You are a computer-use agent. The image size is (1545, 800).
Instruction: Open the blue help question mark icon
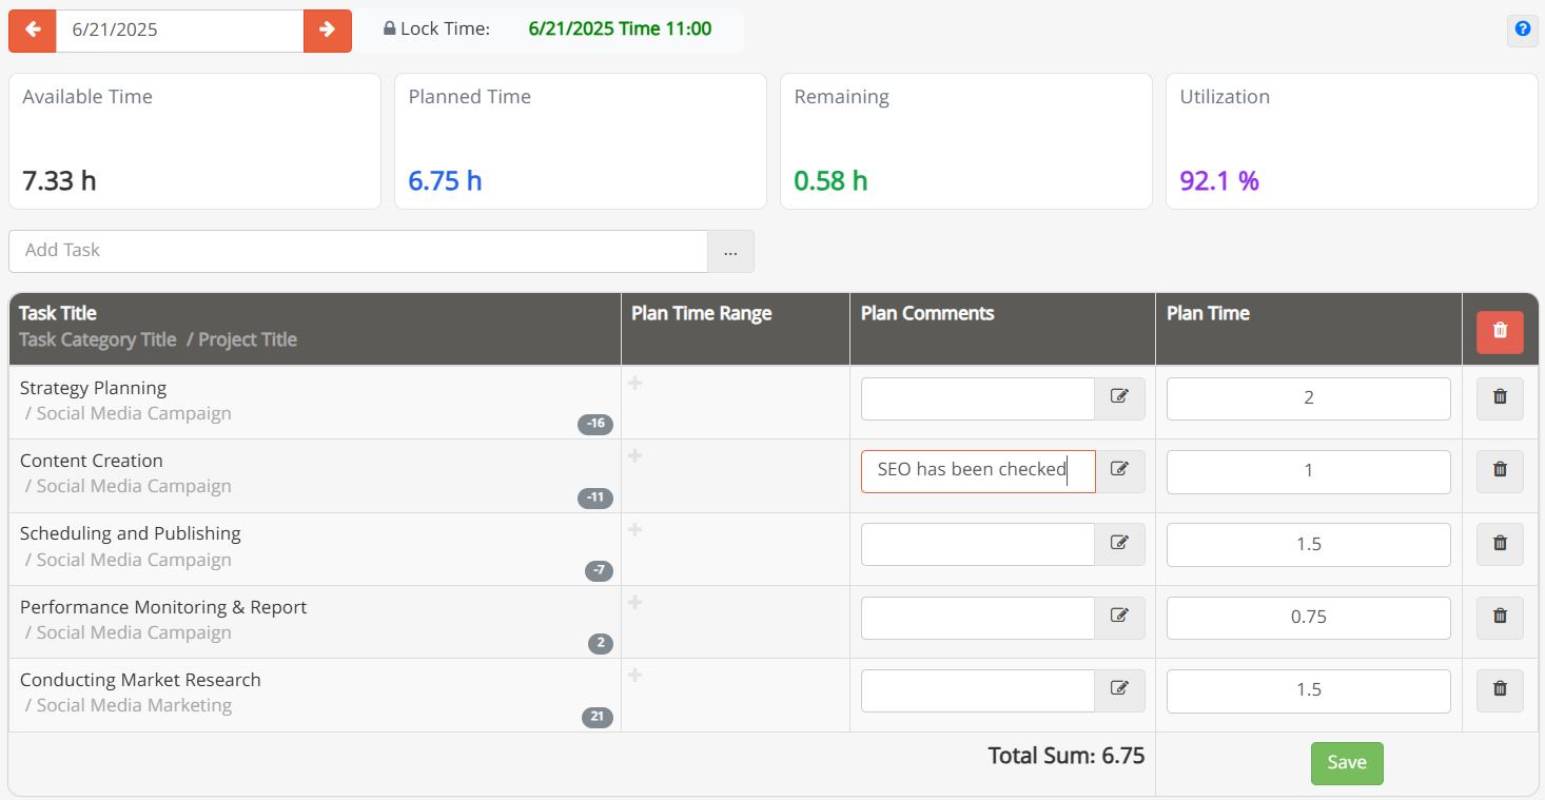(x=1522, y=29)
